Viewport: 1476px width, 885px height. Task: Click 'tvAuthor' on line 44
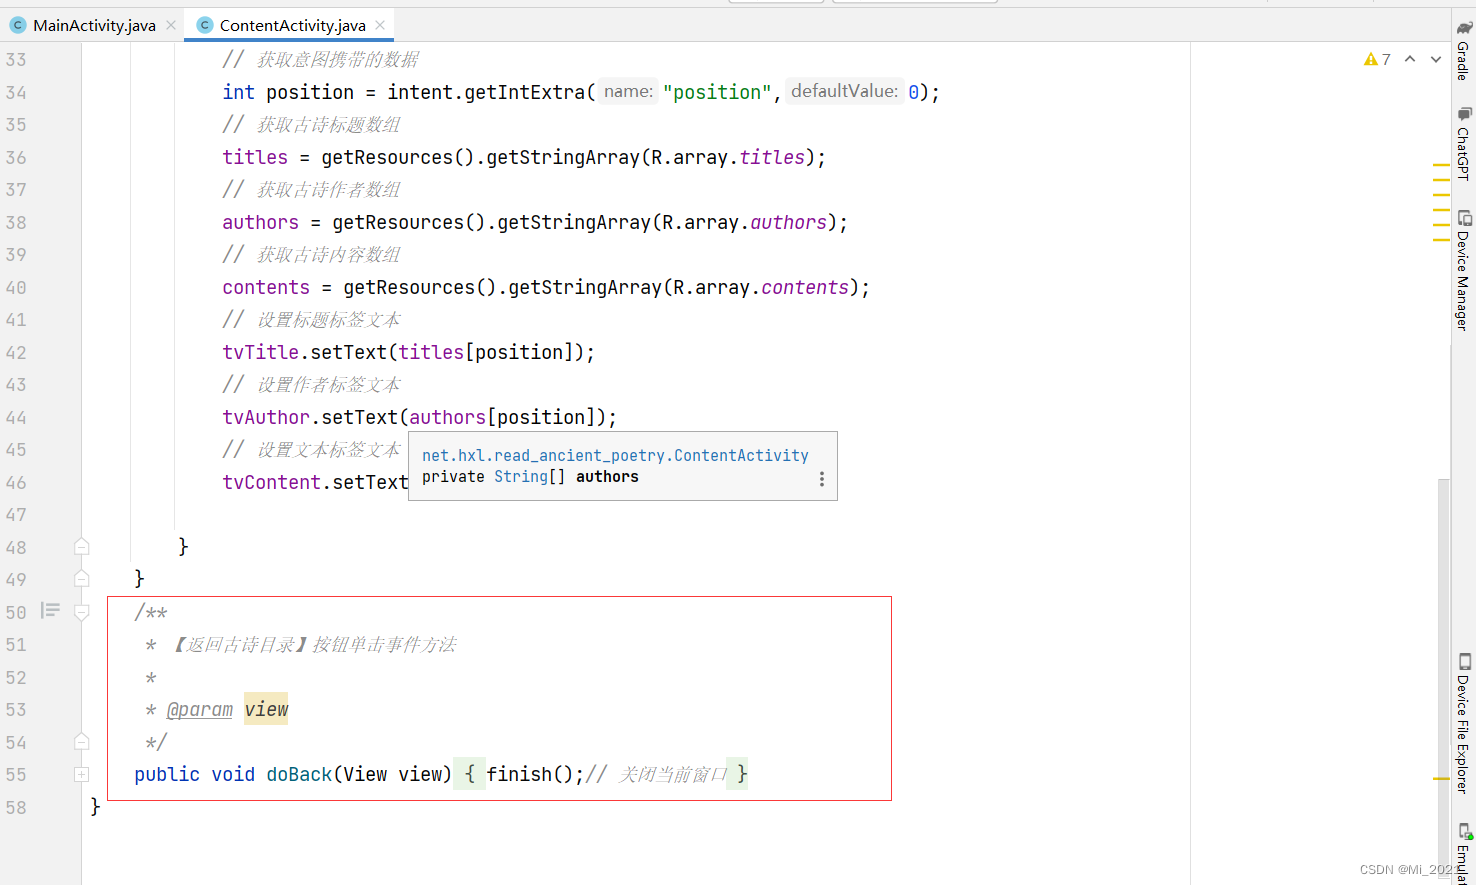(x=266, y=417)
